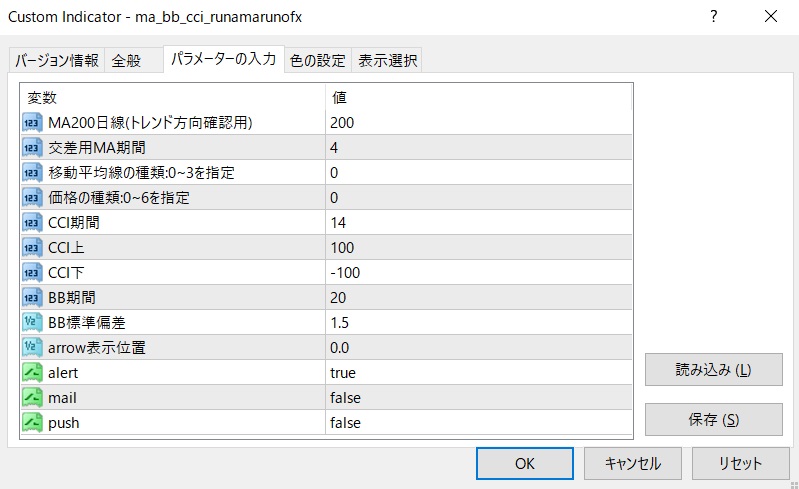
Task: Select the mail value false
Action: [x=345, y=398]
